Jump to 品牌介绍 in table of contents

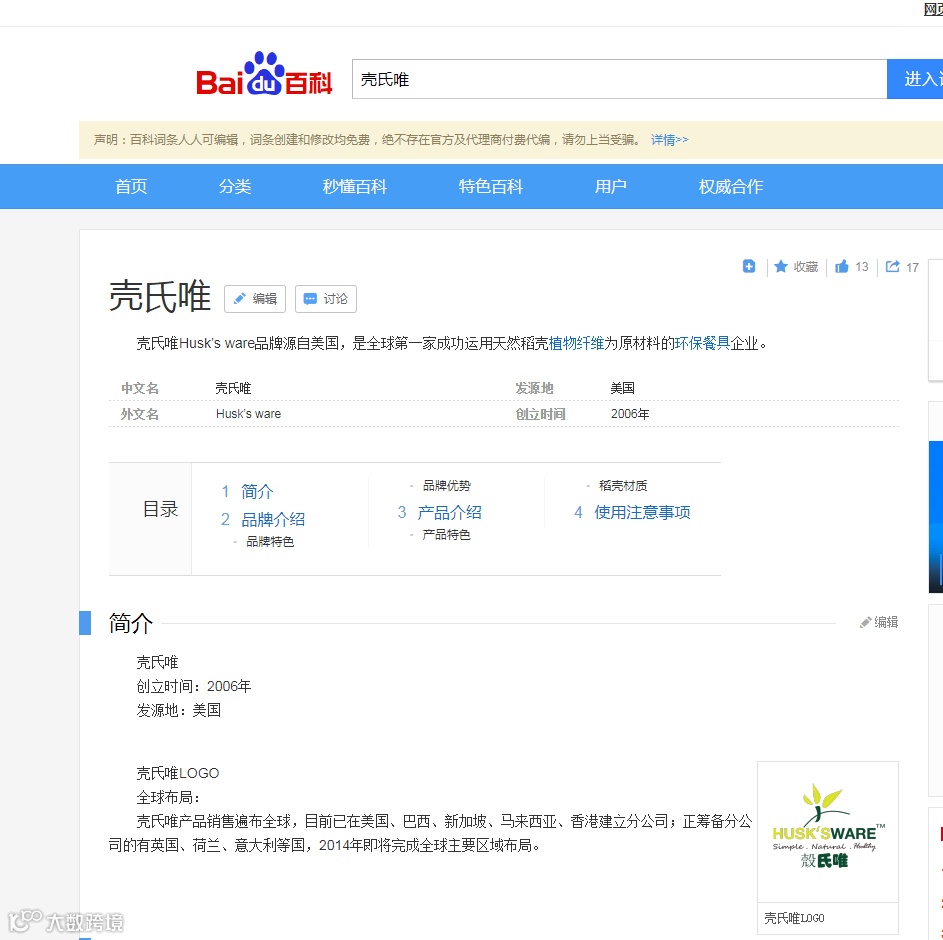point(273,520)
